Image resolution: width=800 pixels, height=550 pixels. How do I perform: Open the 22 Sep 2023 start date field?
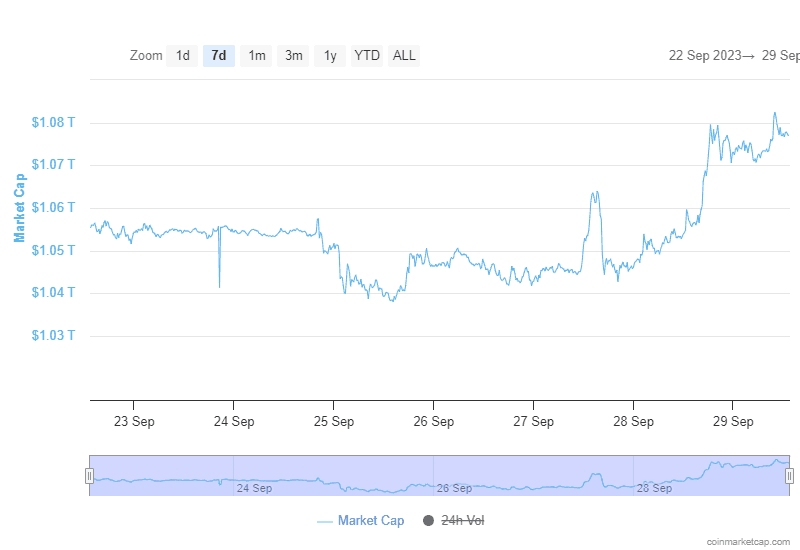click(x=703, y=56)
